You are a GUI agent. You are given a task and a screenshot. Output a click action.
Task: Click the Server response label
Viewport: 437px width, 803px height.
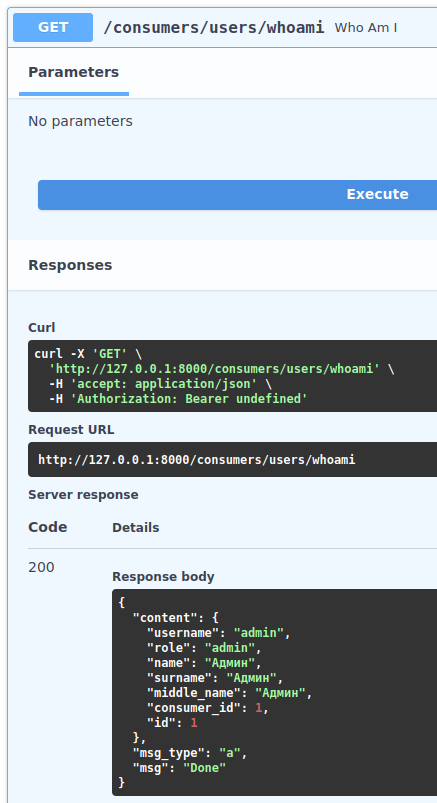tap(83, 495)
